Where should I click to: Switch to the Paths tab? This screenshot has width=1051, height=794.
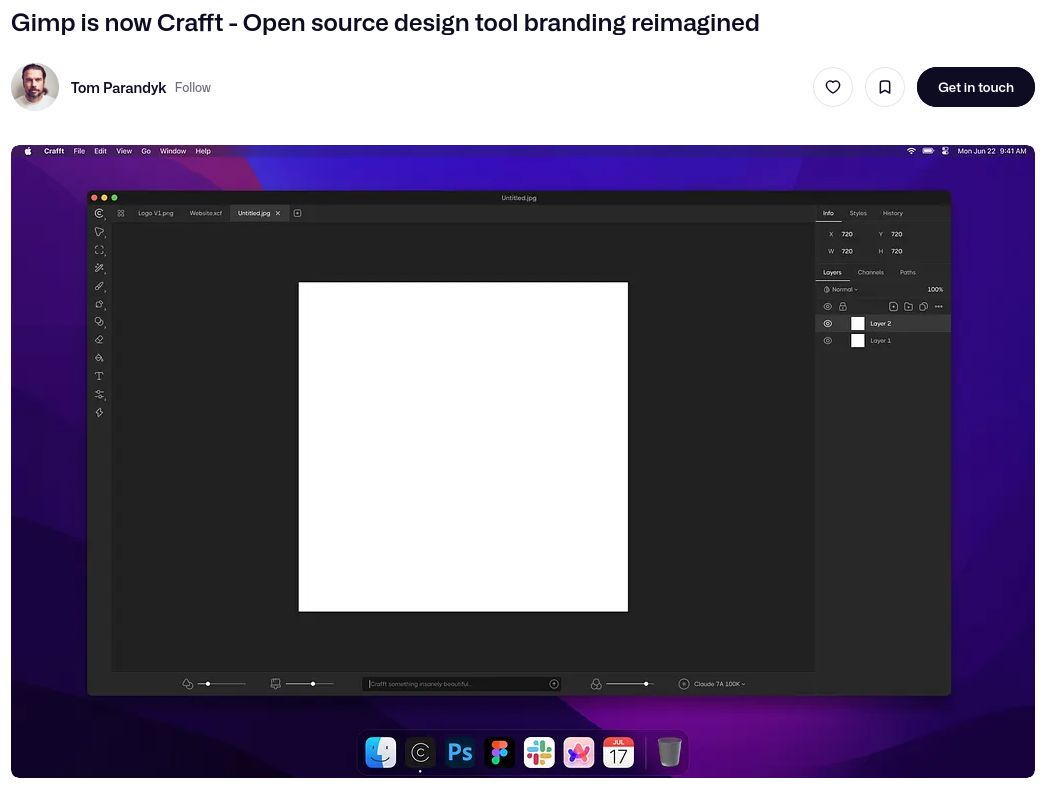908,272
